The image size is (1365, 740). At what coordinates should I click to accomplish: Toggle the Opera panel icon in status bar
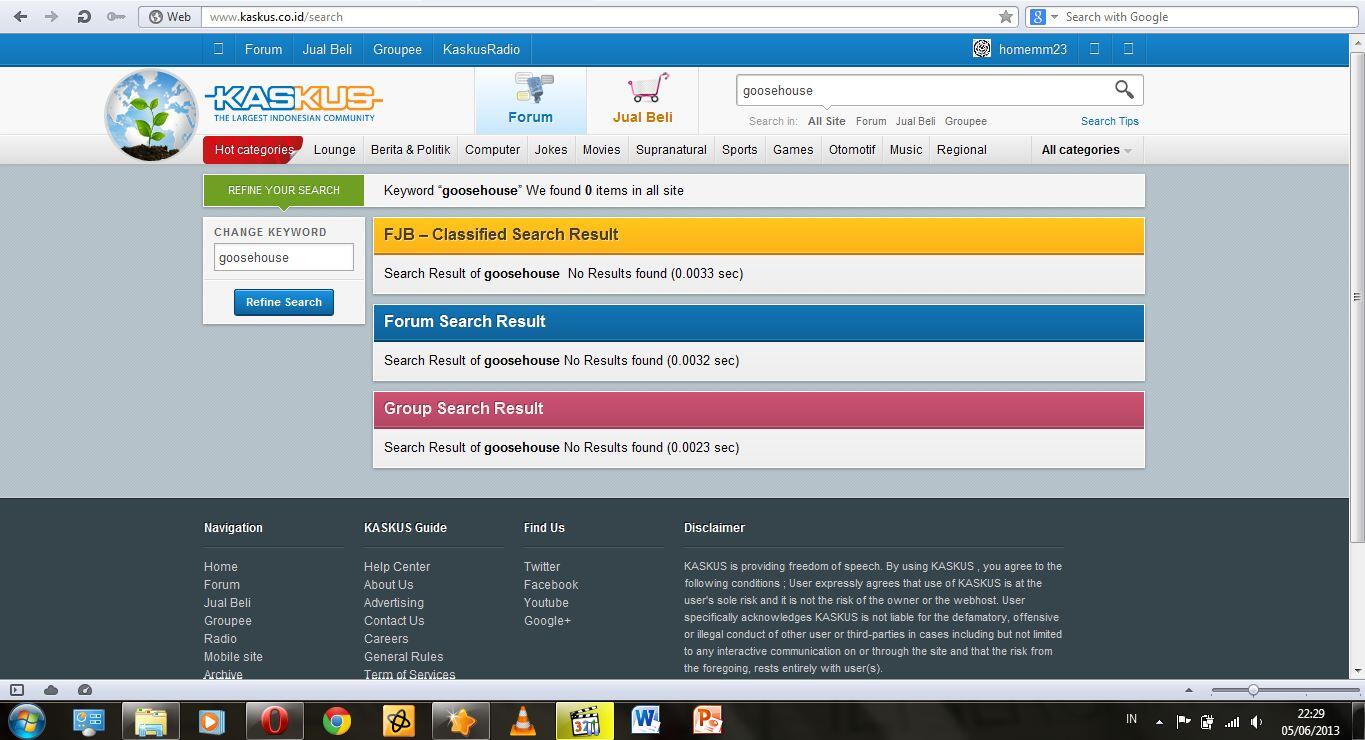pyautogui.click(x=17, y=690)
